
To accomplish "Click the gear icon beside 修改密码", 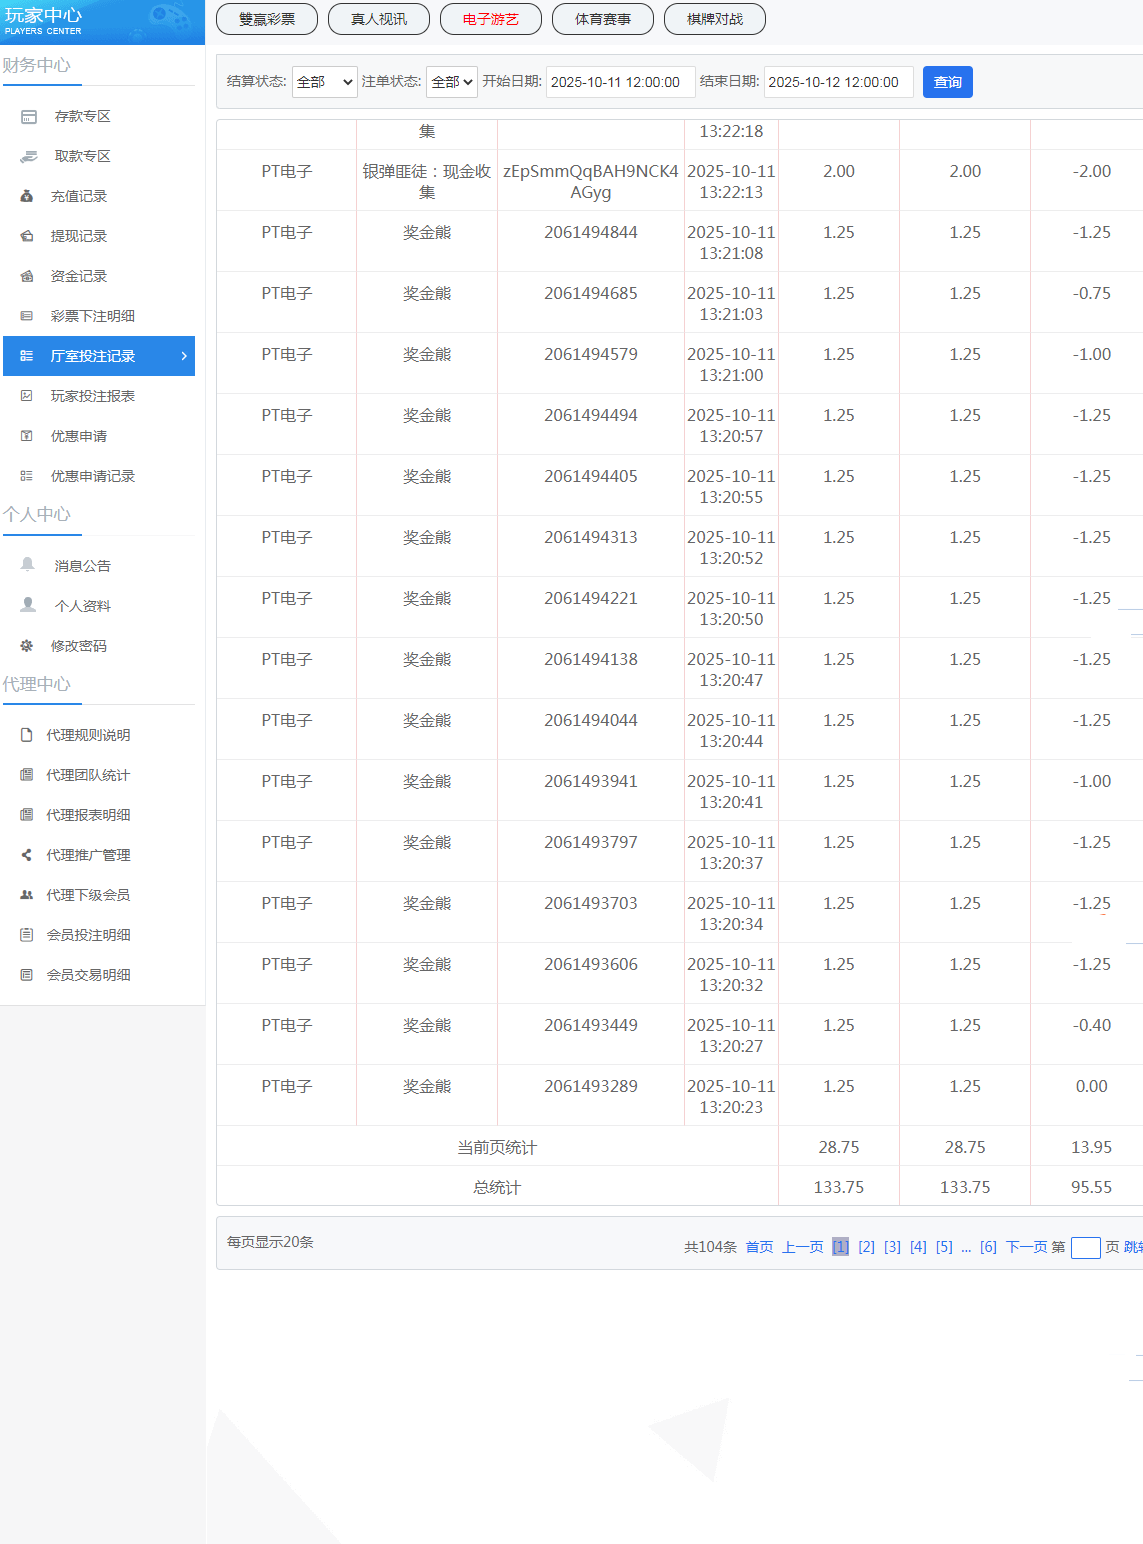I will pyautogui.click(x=27, y=646).
